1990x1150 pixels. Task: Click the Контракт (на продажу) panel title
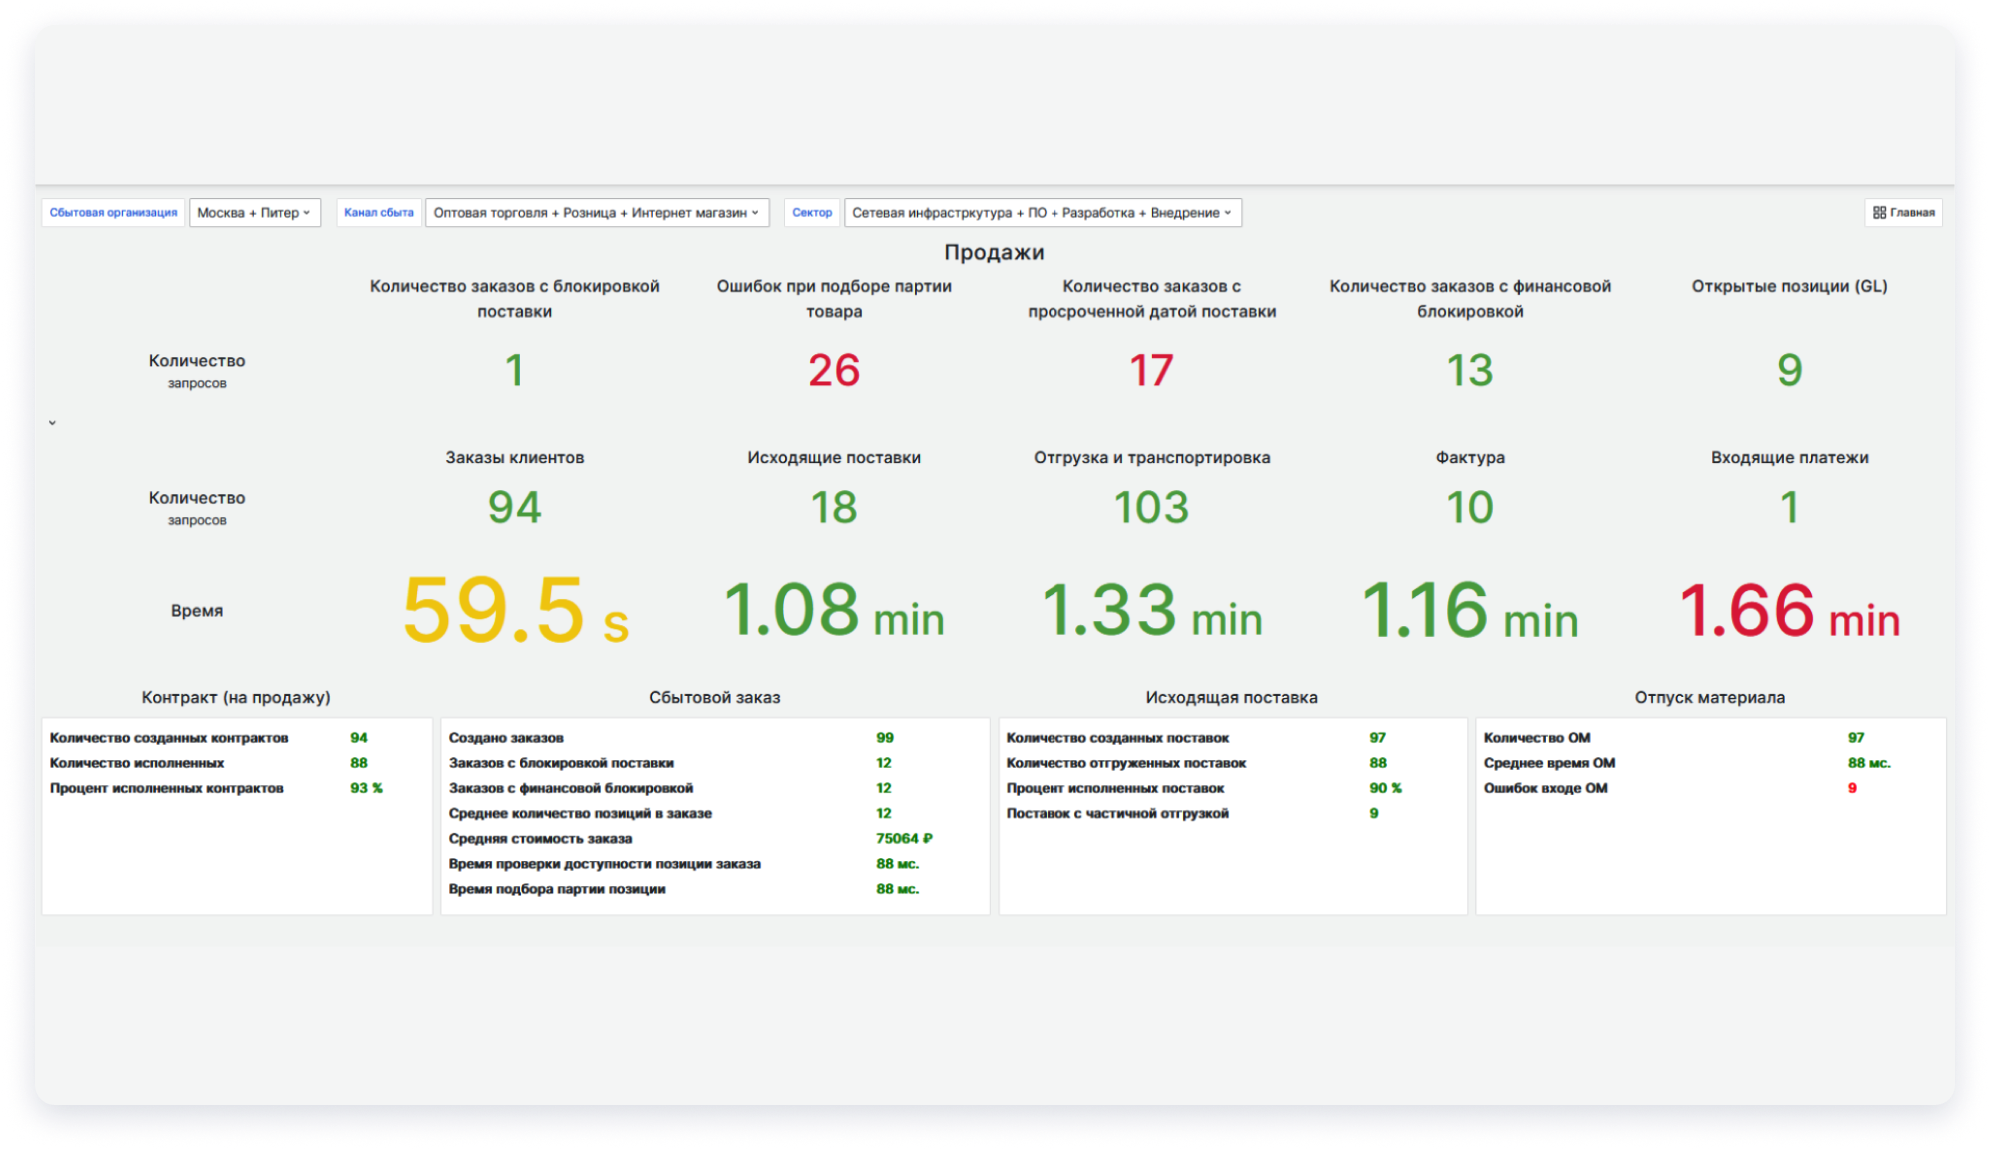click(x=236, y=697)
